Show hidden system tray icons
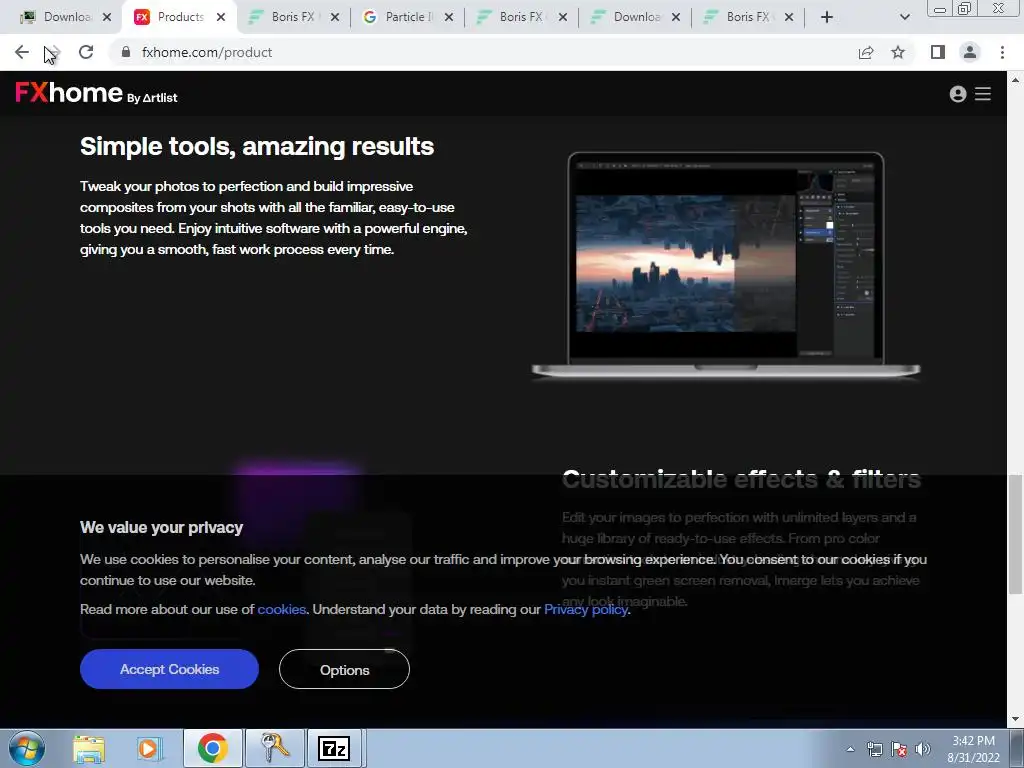The width and height of the screenshot is (1024, 768). coord(850,749)
